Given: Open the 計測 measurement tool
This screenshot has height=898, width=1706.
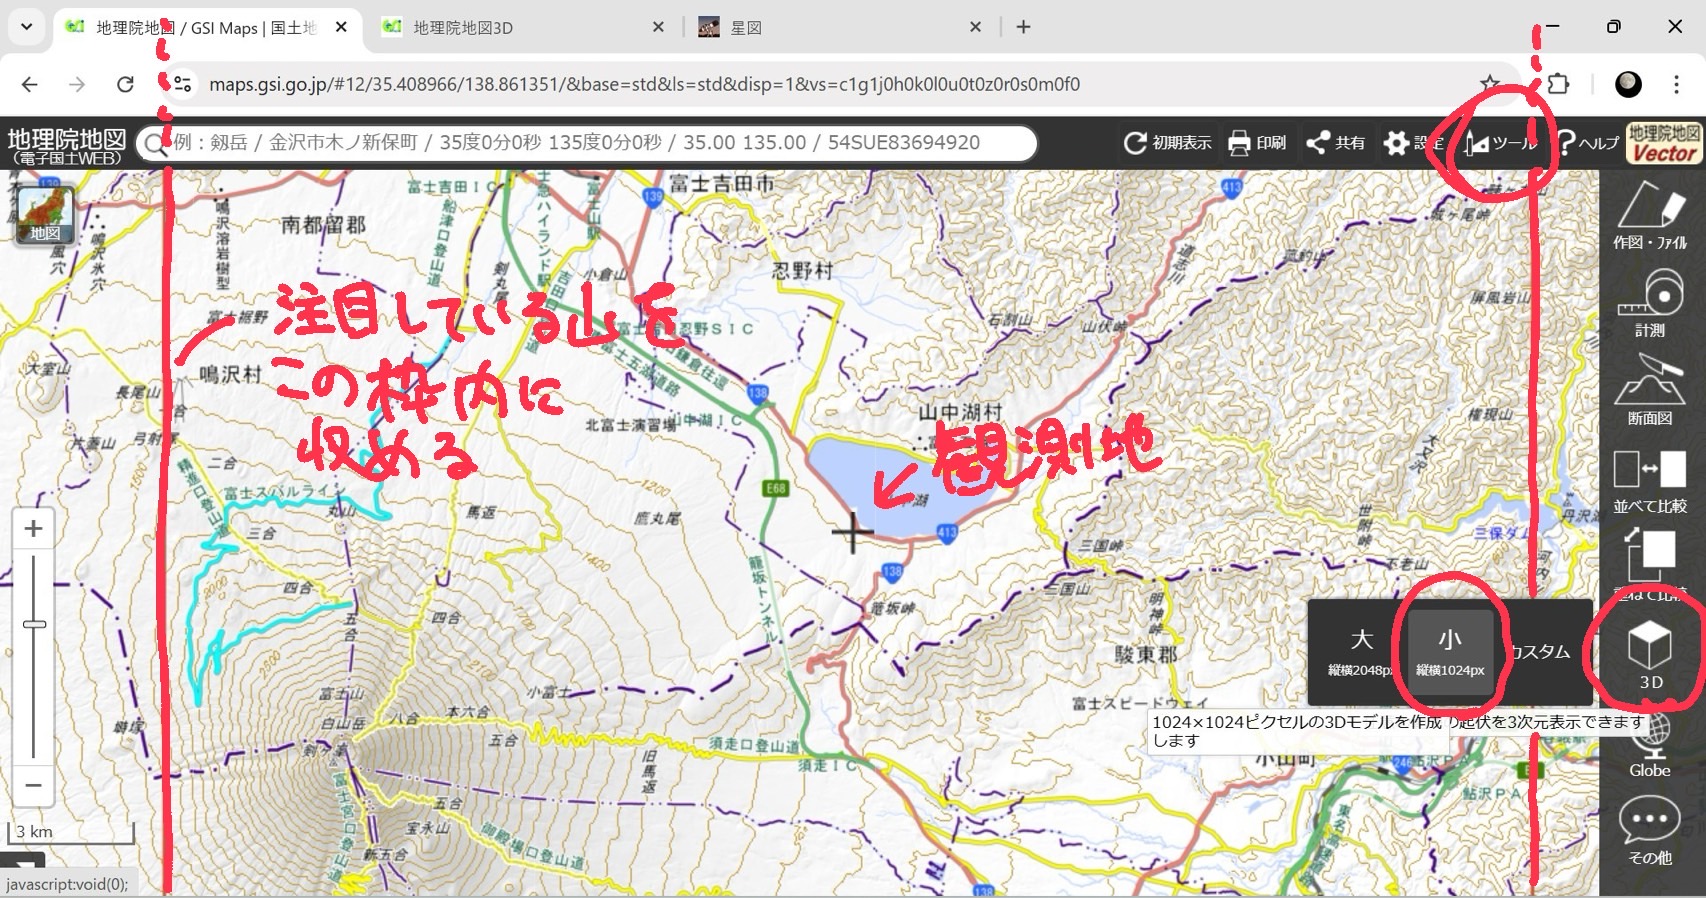Looking at the screenshot, I should pyautogui.click(x=1650, y=303).
